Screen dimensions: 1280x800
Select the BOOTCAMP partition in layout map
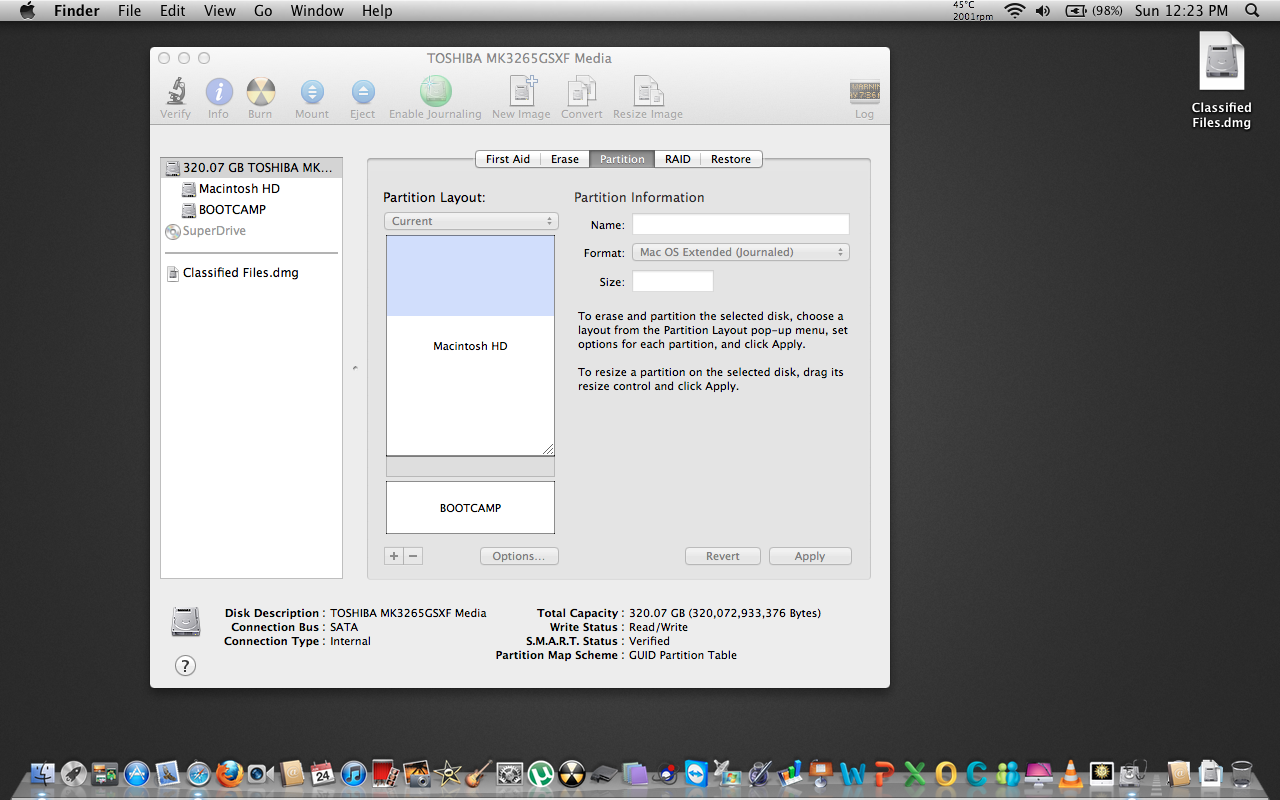pos(471,508)
